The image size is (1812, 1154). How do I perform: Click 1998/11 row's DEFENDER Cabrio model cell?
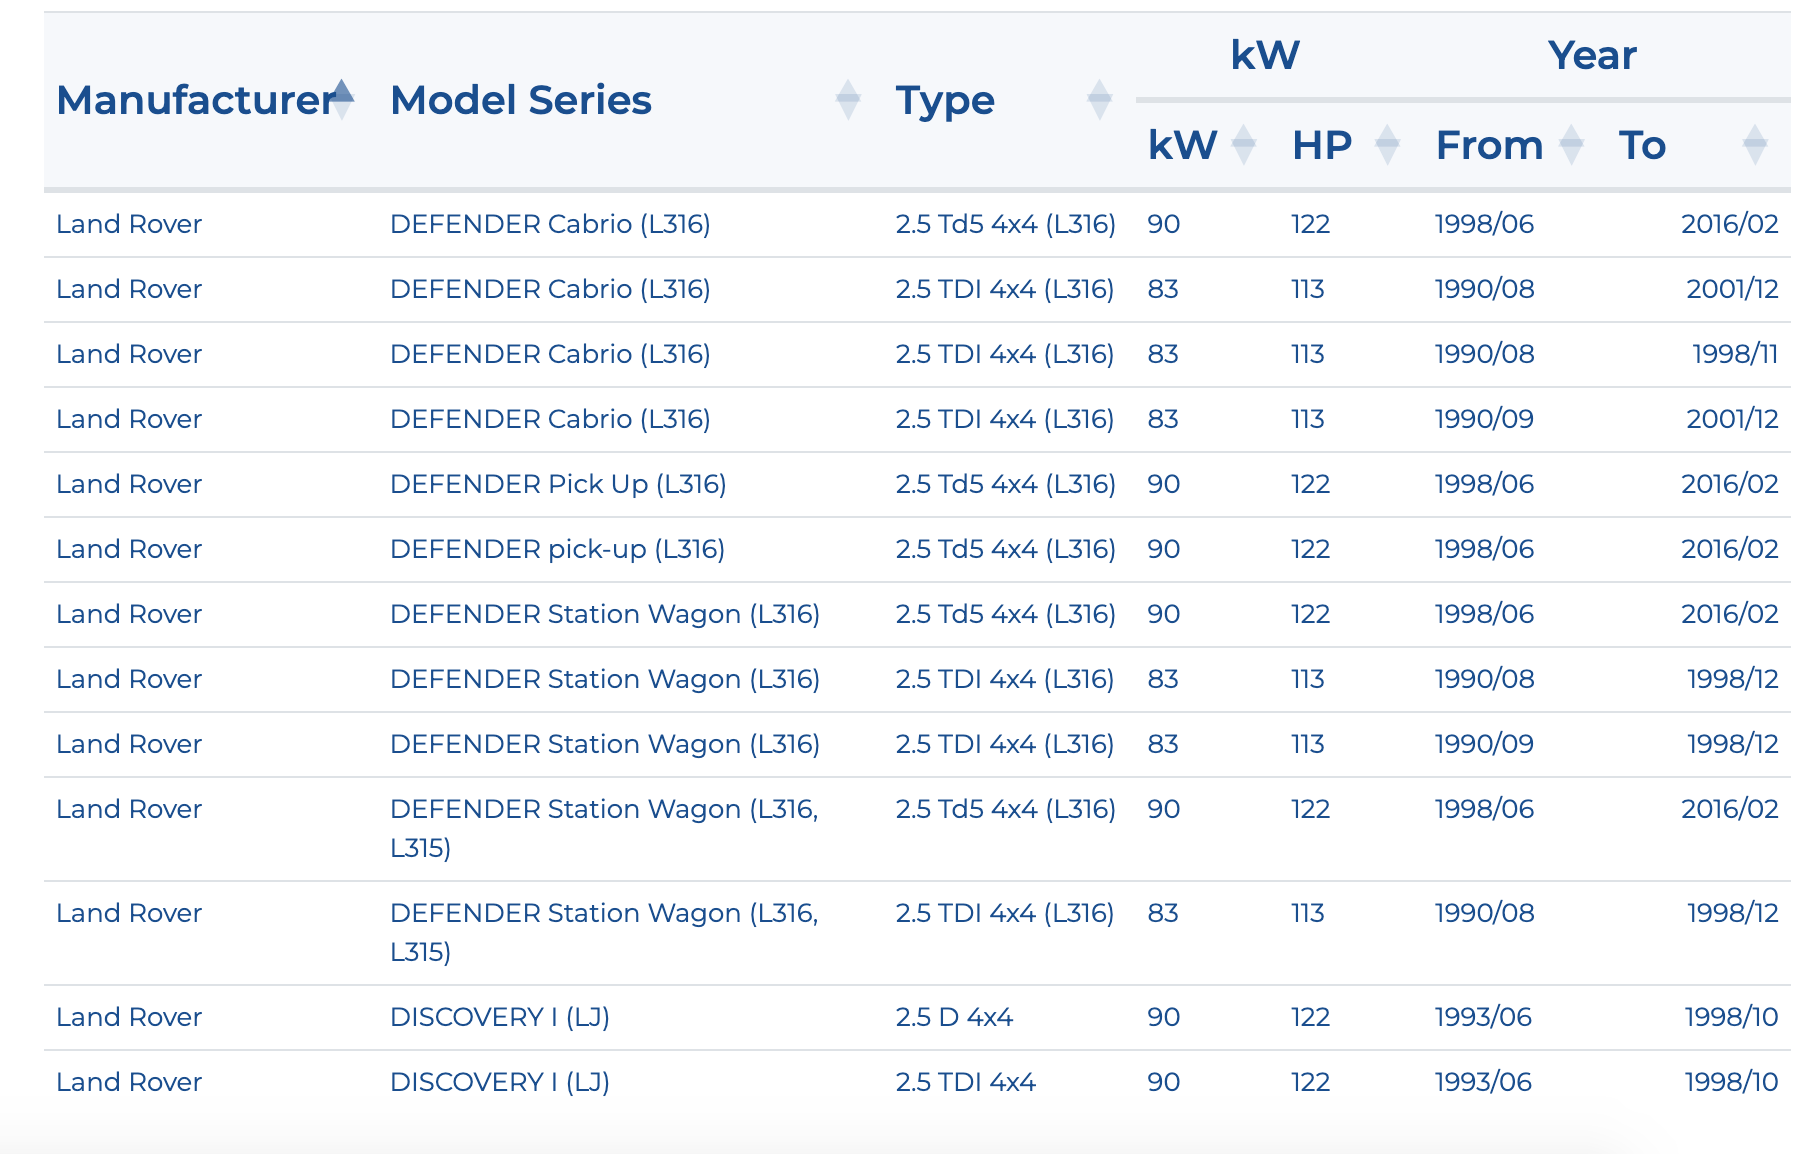550,354
